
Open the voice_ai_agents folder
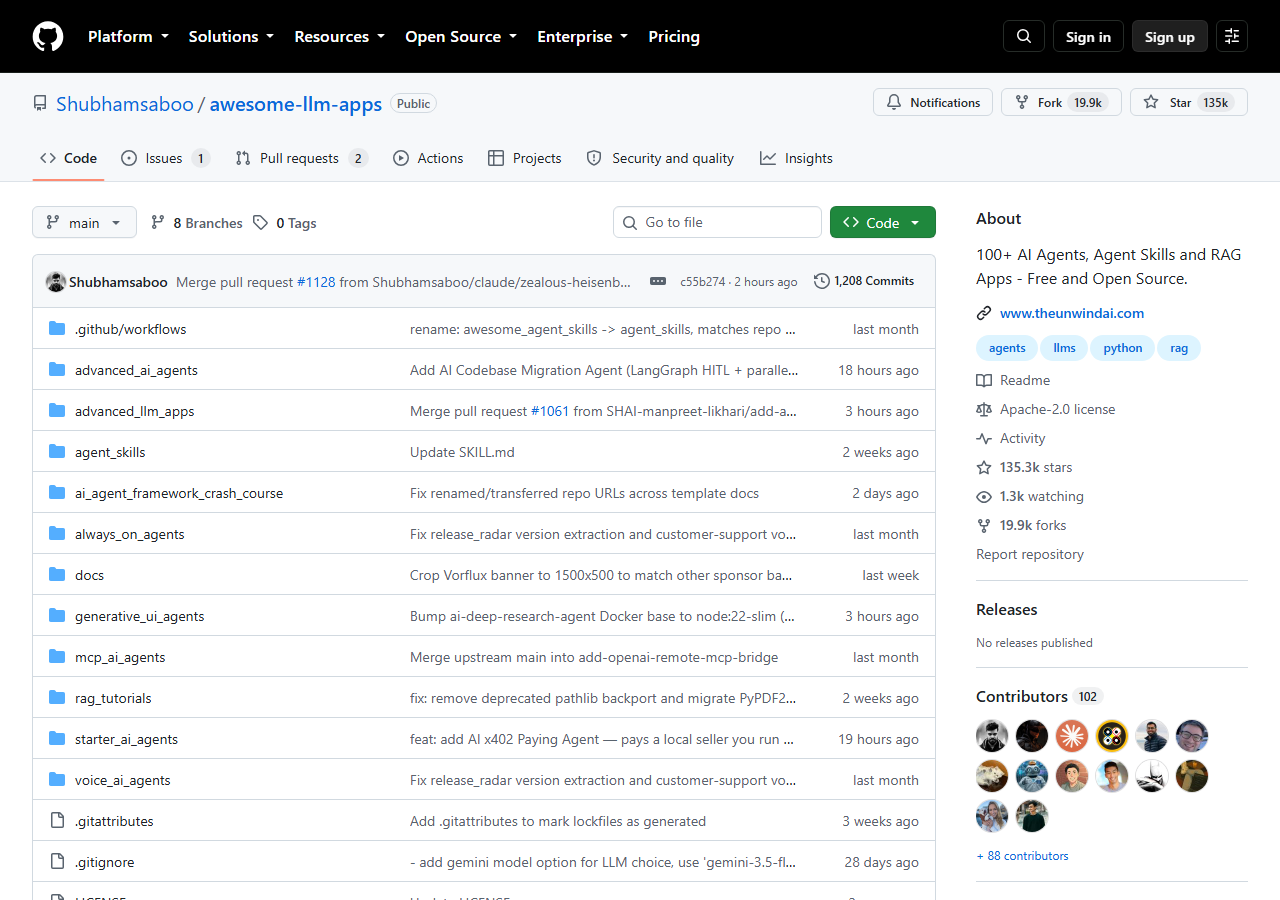click(x=123, y=780)
